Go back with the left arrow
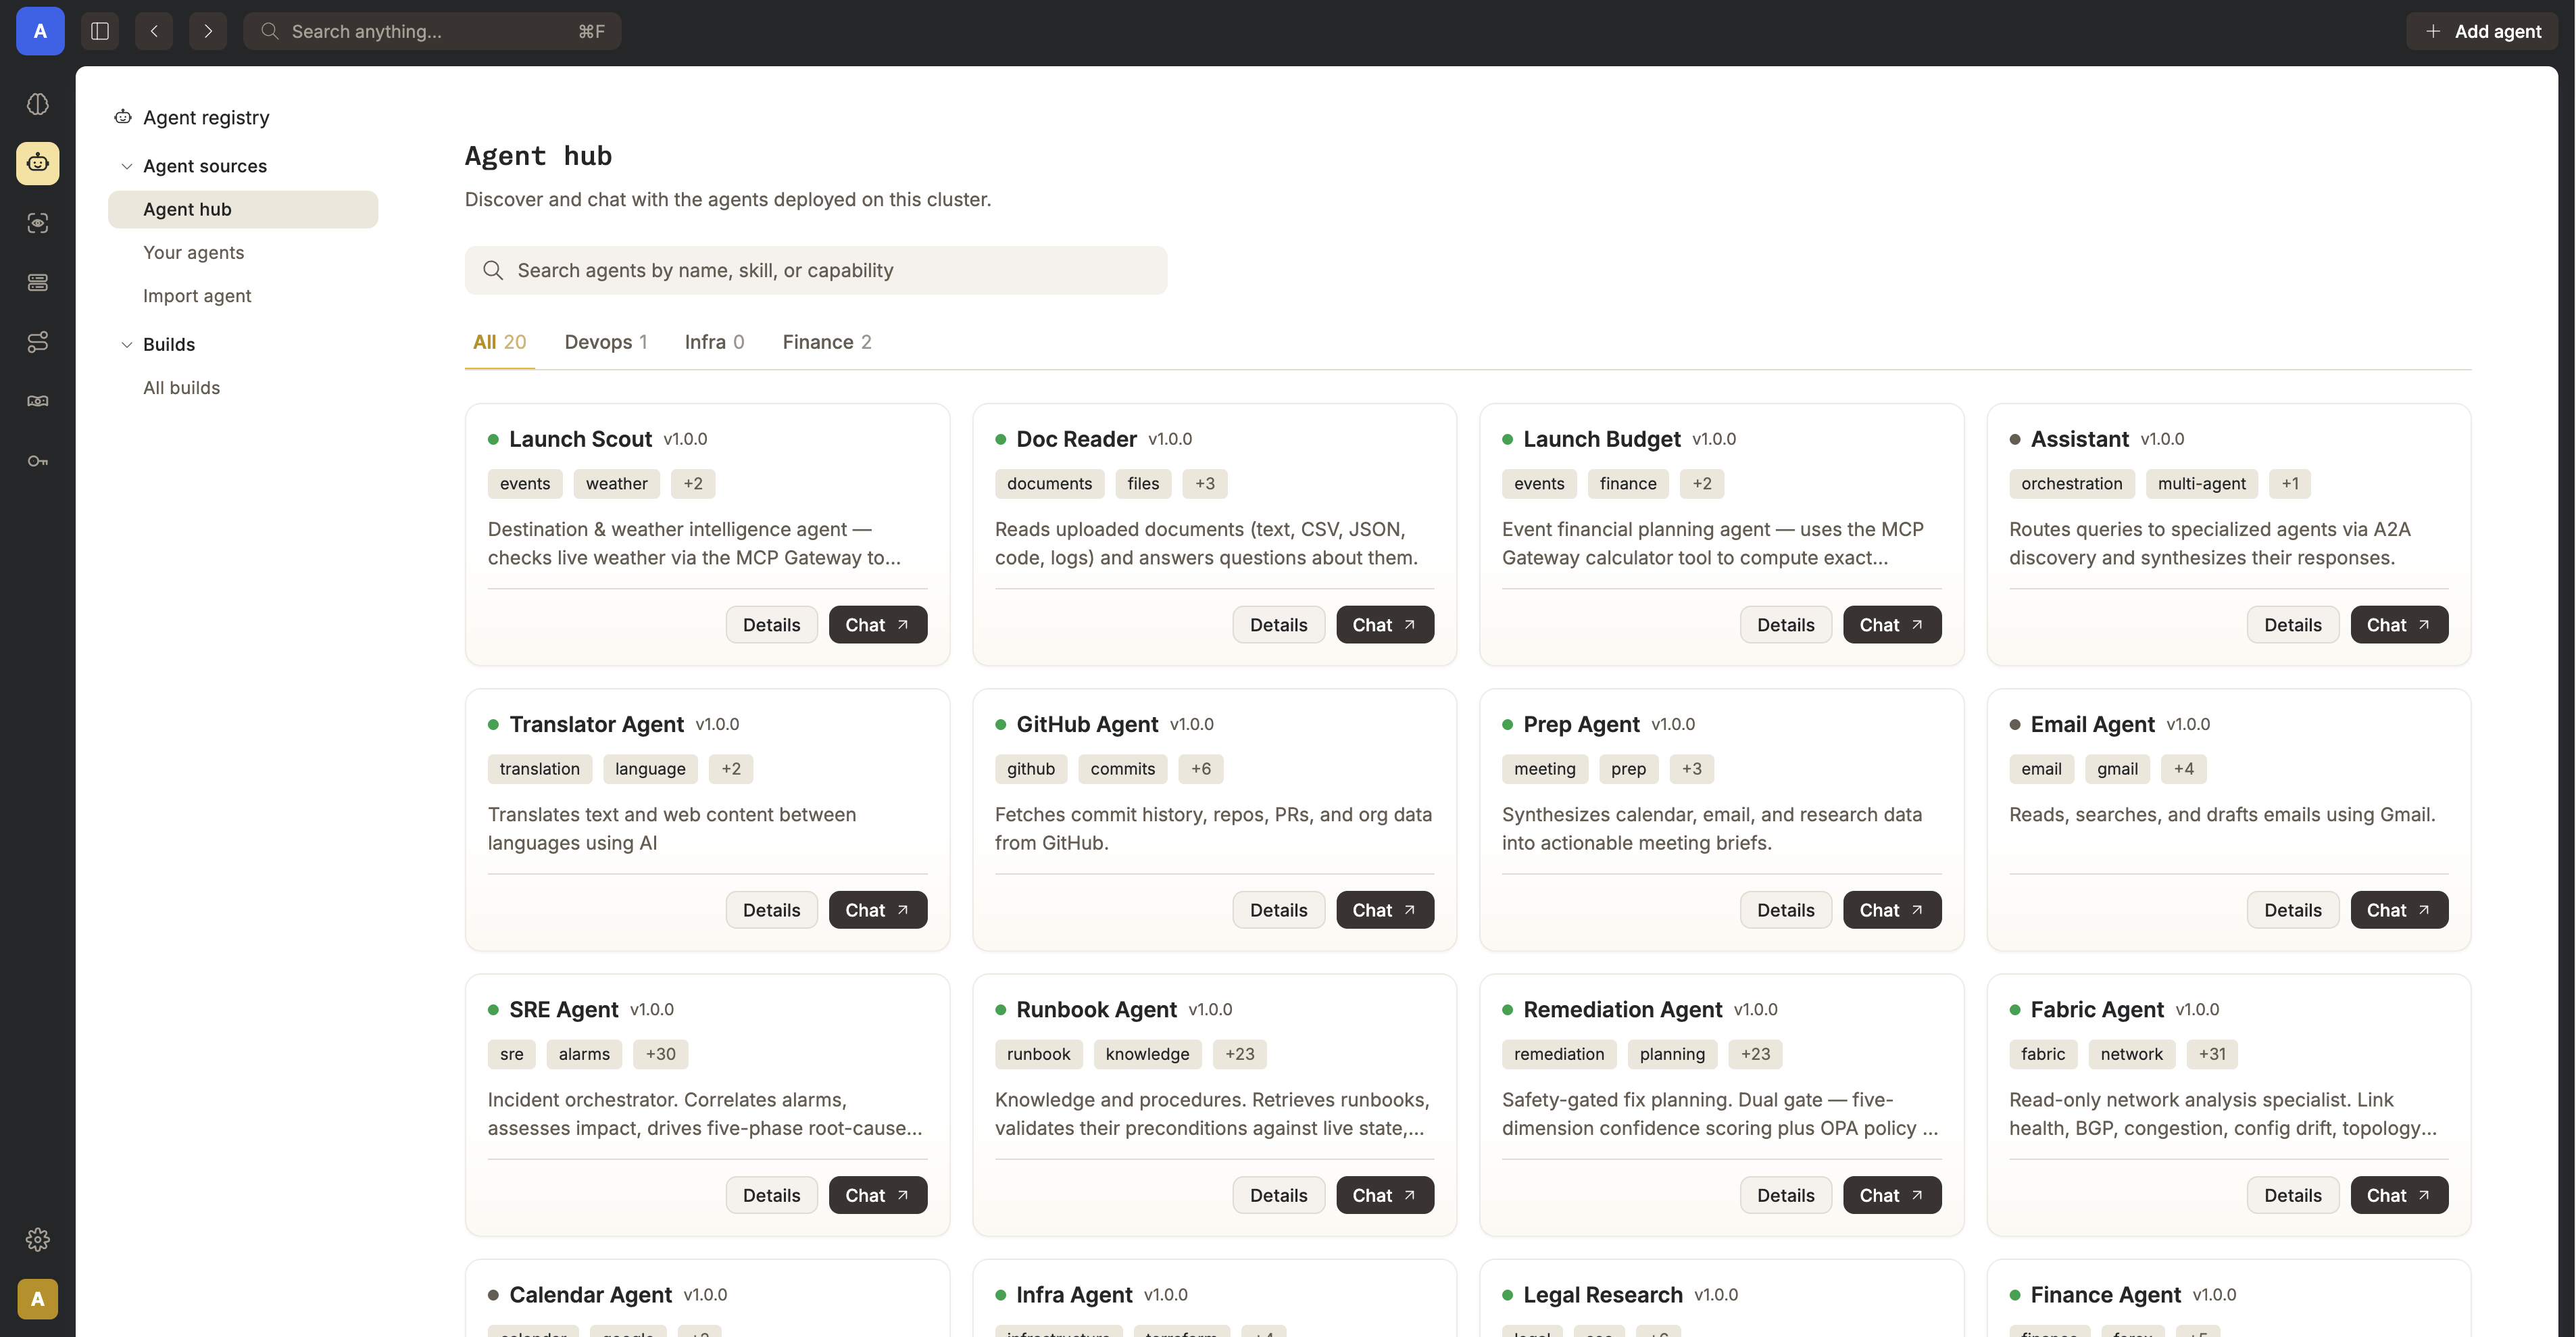Screen dimensions: 2576x1337 [x=154, y=31]
